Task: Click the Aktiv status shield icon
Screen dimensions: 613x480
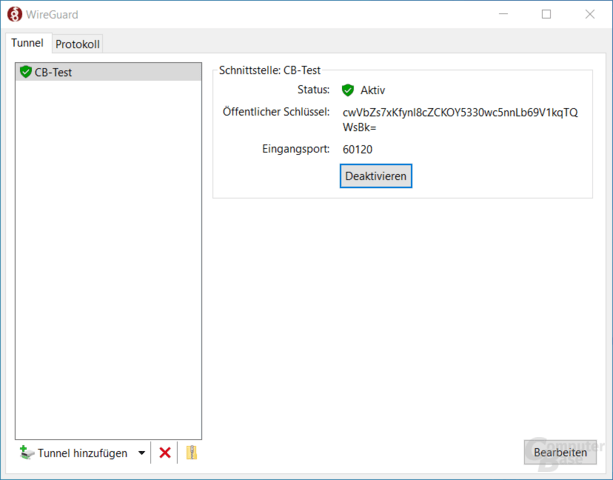Action: [348, 90]
